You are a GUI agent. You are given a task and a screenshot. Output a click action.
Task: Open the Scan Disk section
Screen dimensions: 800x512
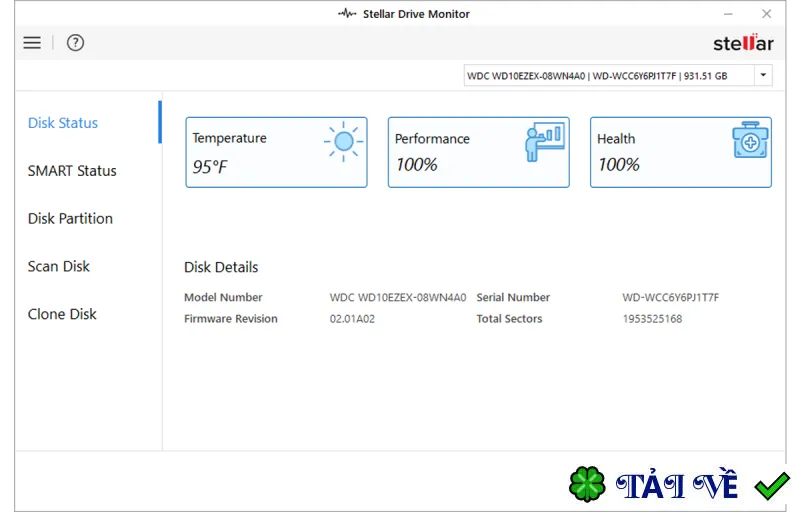pos(59,266)
